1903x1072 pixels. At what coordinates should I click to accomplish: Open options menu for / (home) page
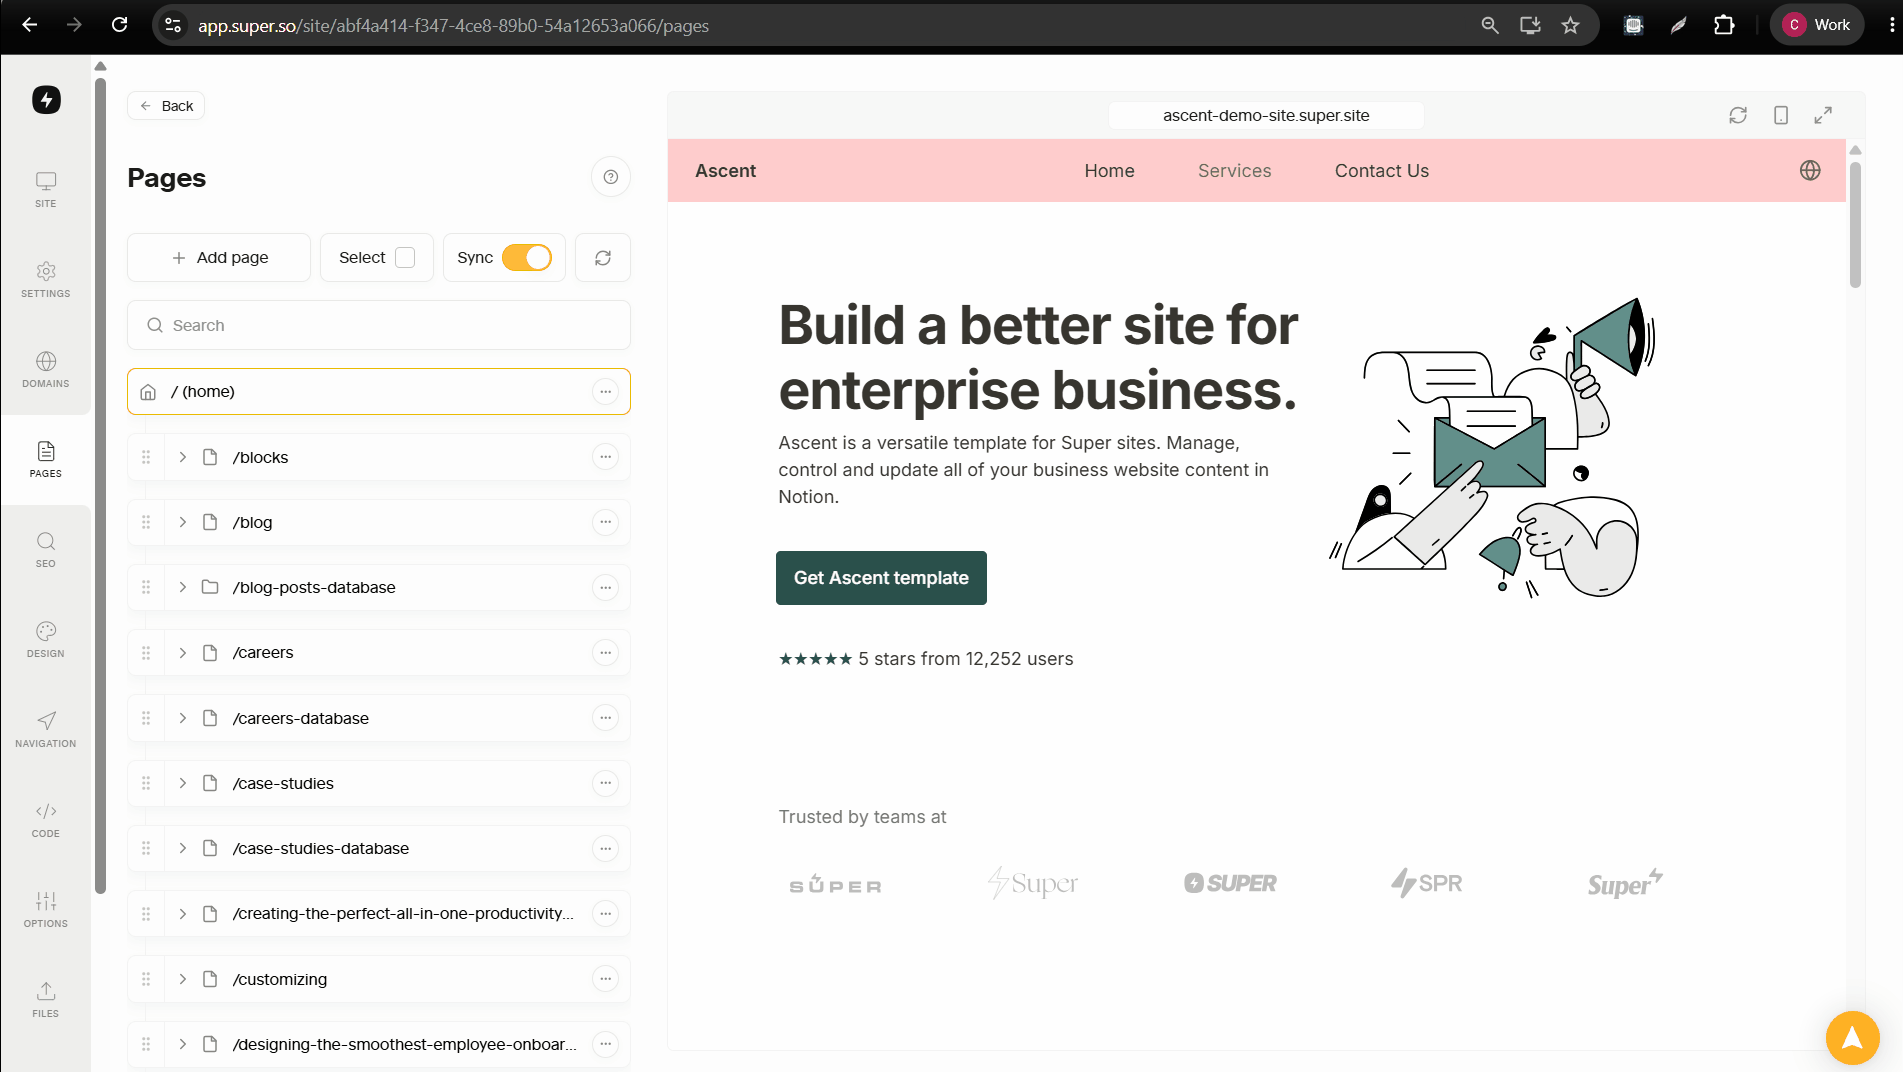(x=605, y=392)
